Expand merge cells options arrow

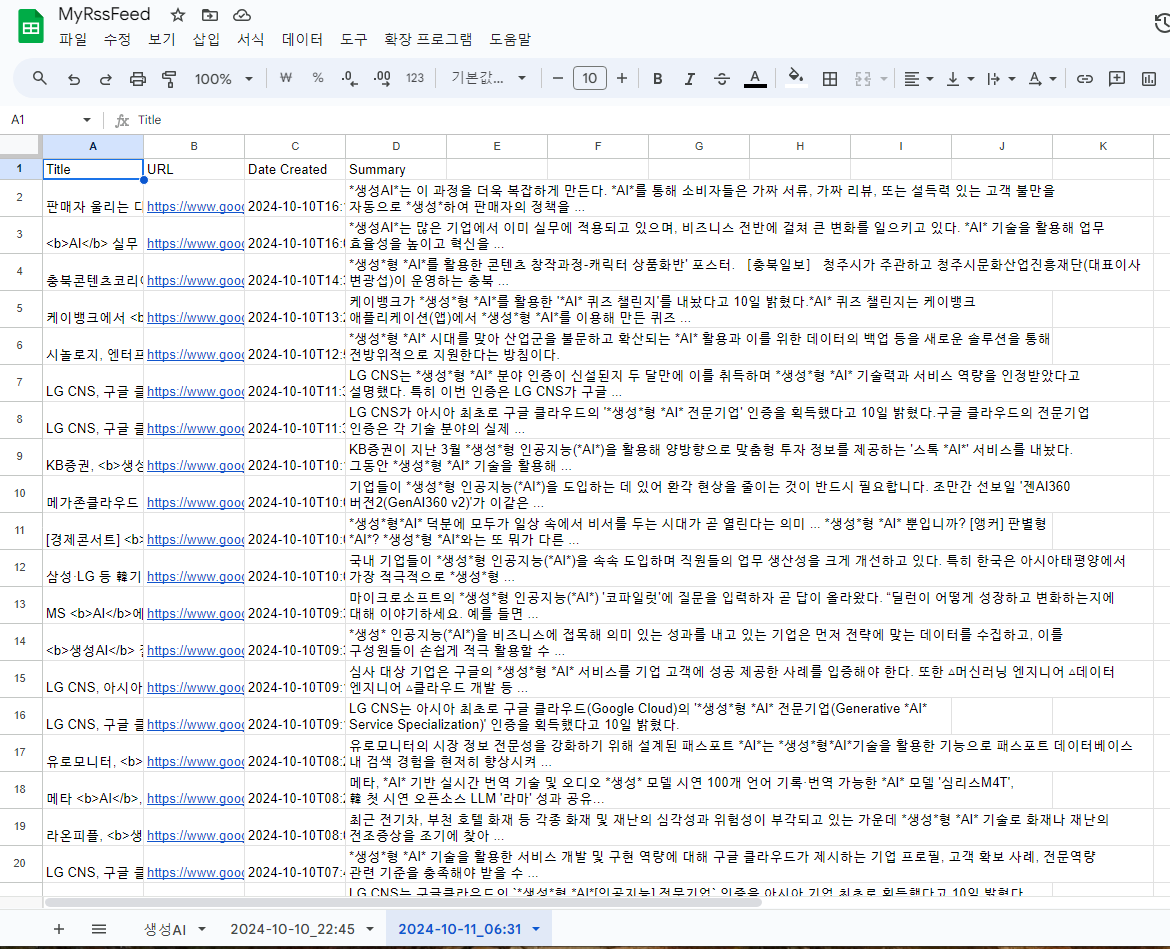(x=883, y=78)
